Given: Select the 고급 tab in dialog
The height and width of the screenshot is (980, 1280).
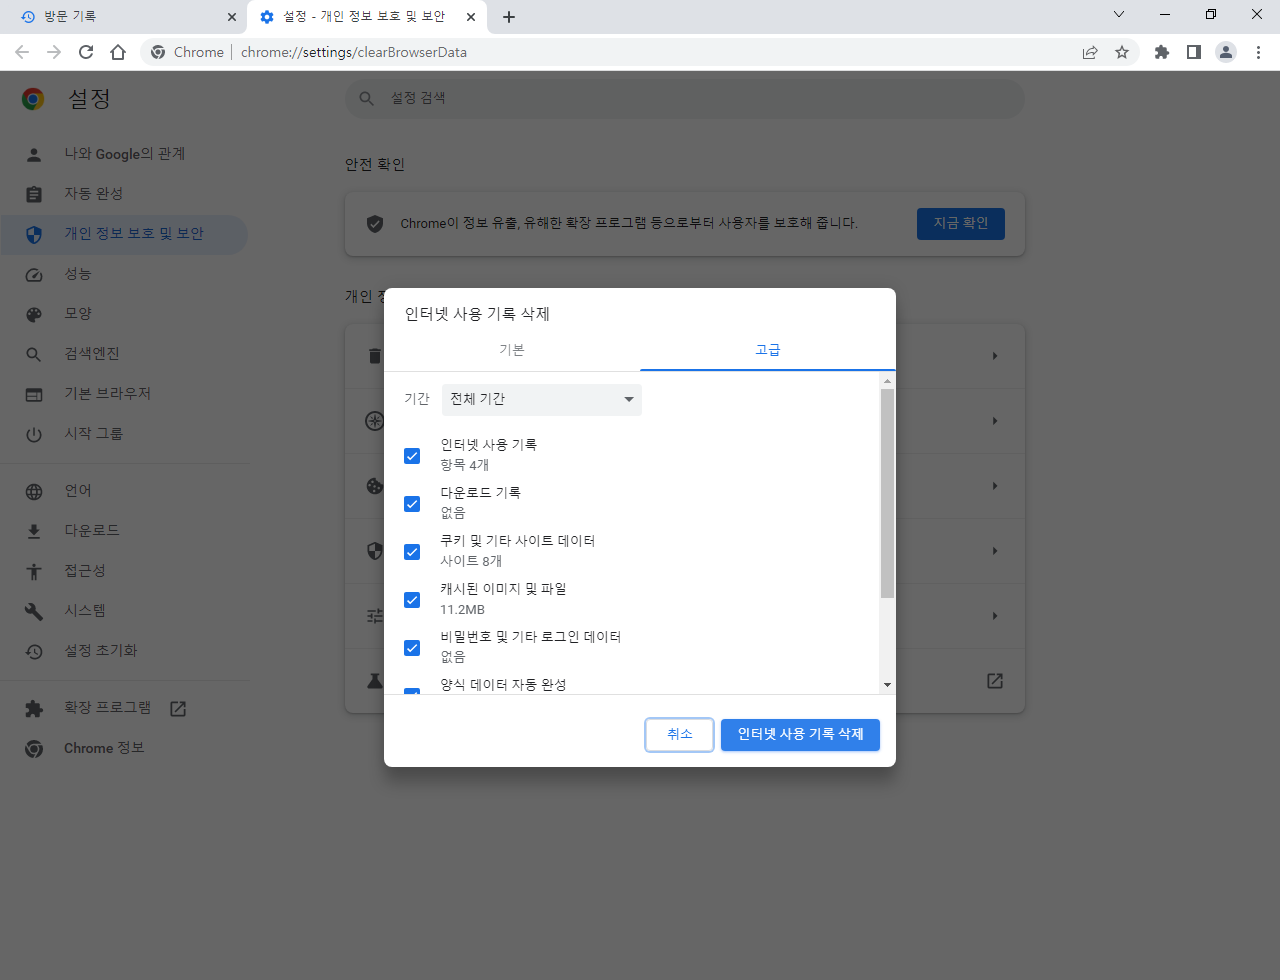Looking at the screenshot, I should coord(768,350).
